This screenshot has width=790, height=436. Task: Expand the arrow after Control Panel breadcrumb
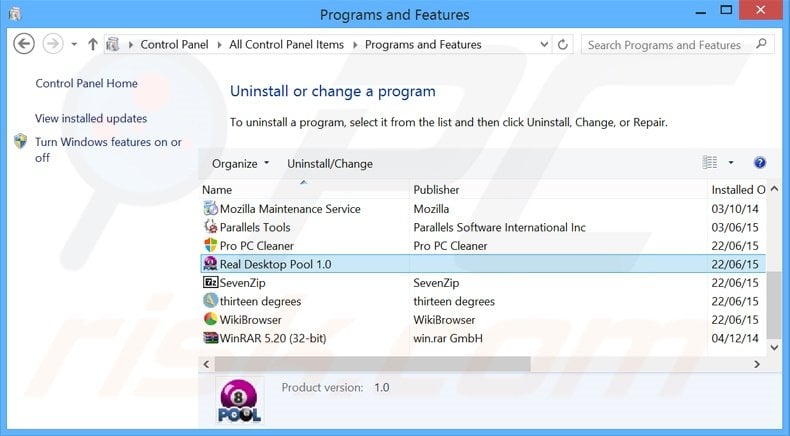click(x=219, y=45)
